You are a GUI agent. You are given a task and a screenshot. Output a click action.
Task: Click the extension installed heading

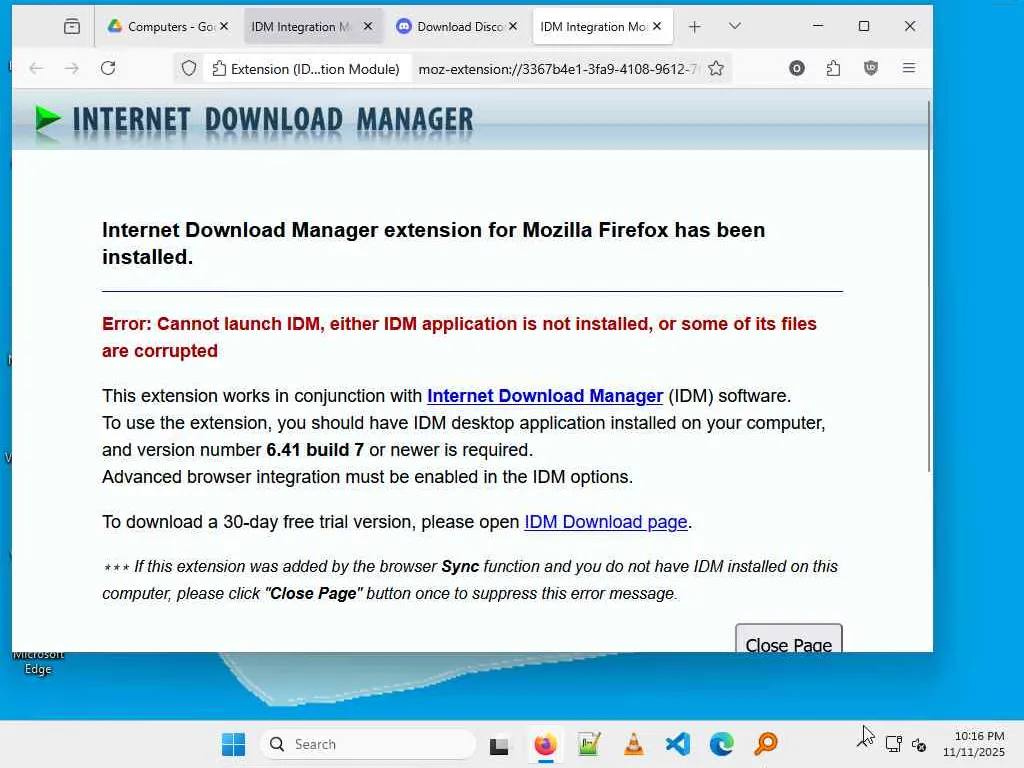click(x=434, y=243)
